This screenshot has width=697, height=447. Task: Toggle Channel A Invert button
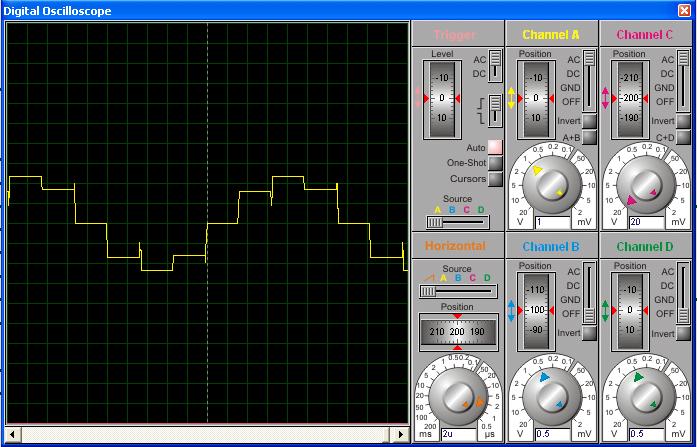589,121
